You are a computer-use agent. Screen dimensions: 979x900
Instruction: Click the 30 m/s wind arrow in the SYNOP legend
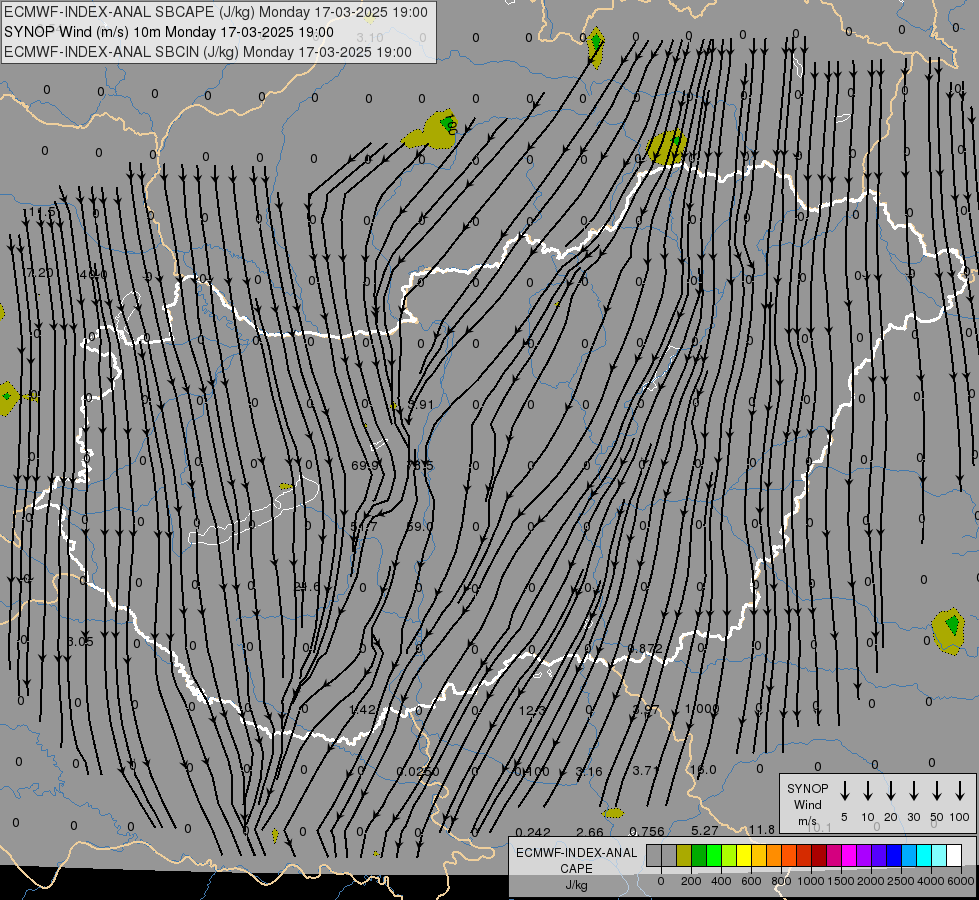coord(913,791)
